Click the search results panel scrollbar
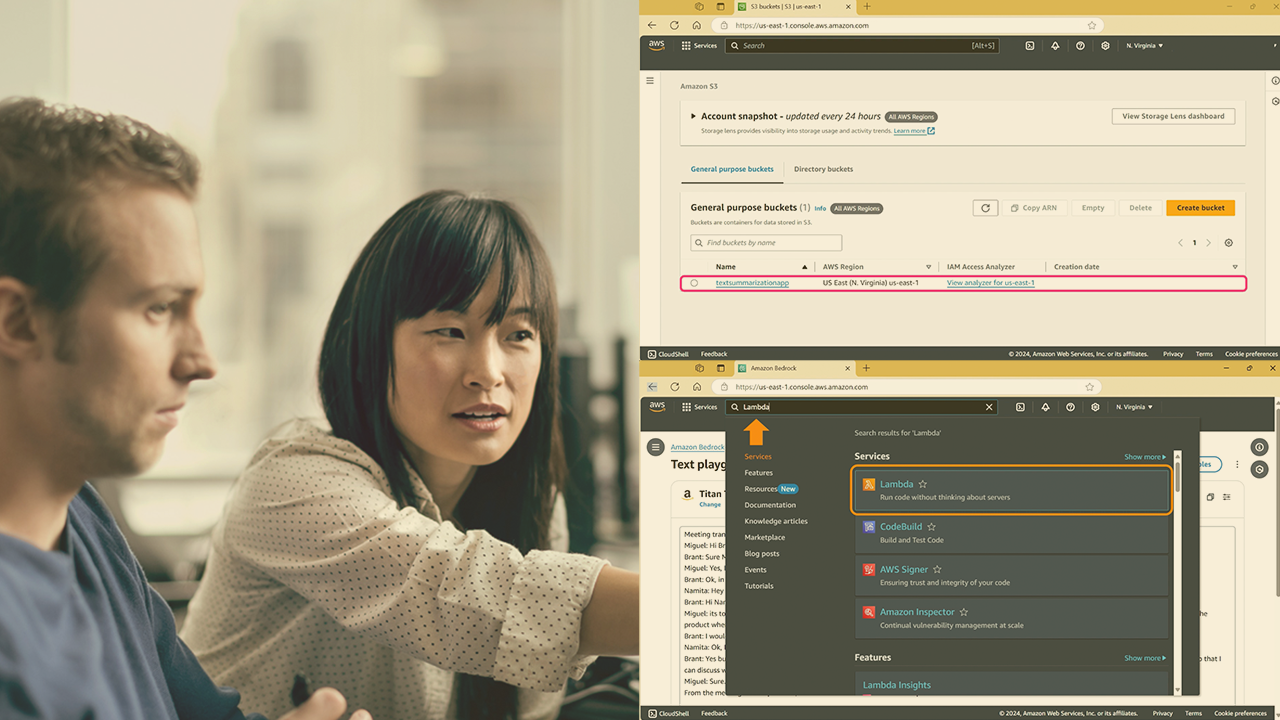This screenshot has height=720, width=1280. 1177,479
